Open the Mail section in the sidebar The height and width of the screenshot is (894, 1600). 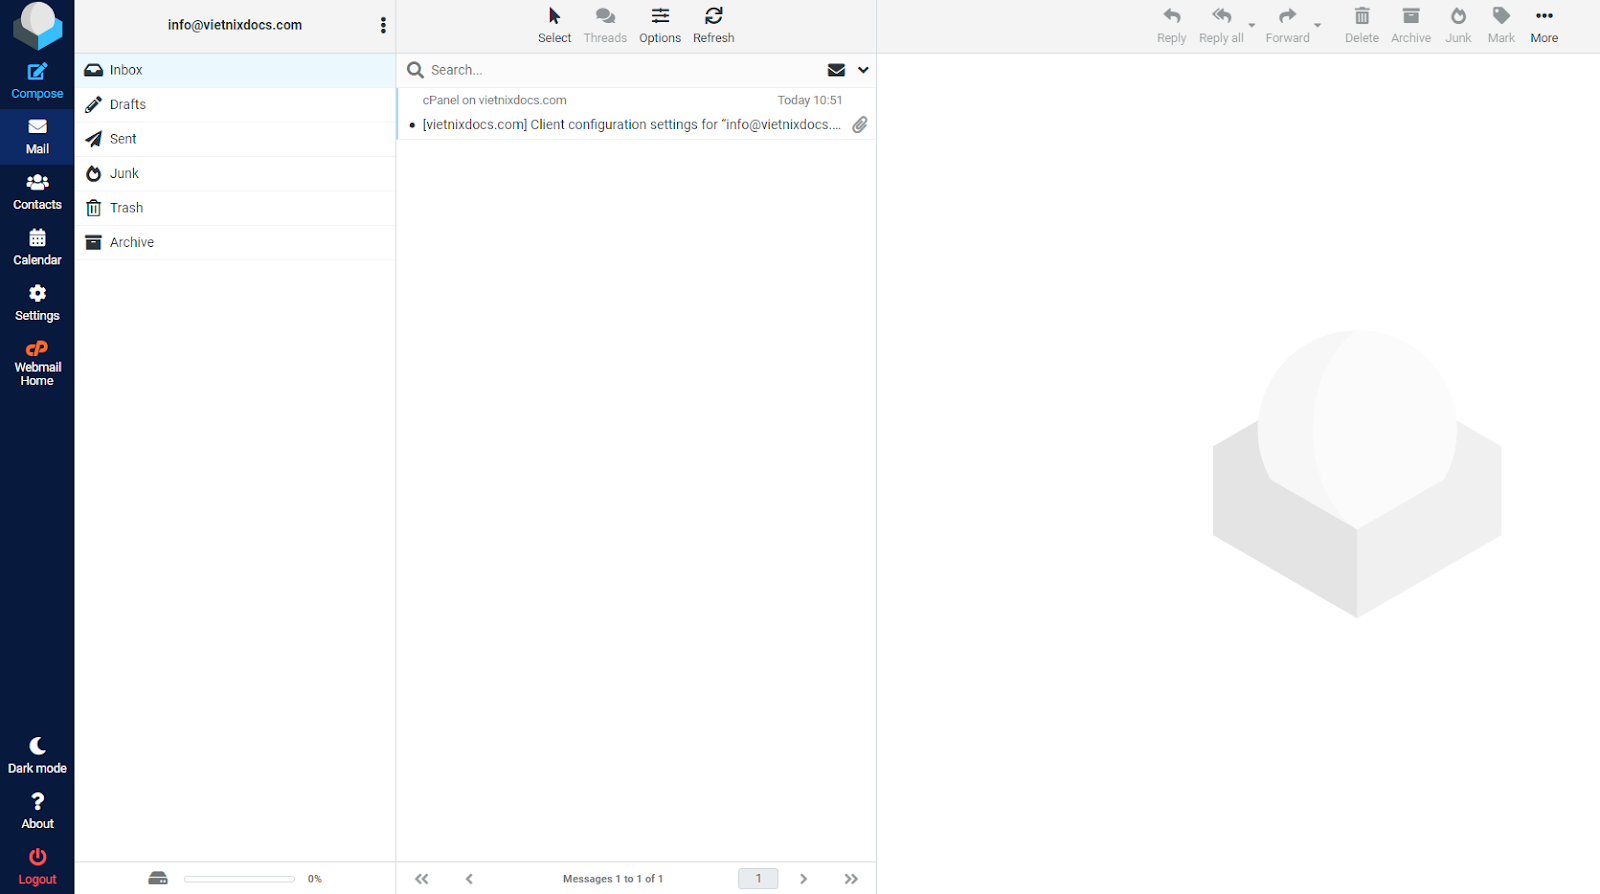pyautogui.click(x=37, y=137)
